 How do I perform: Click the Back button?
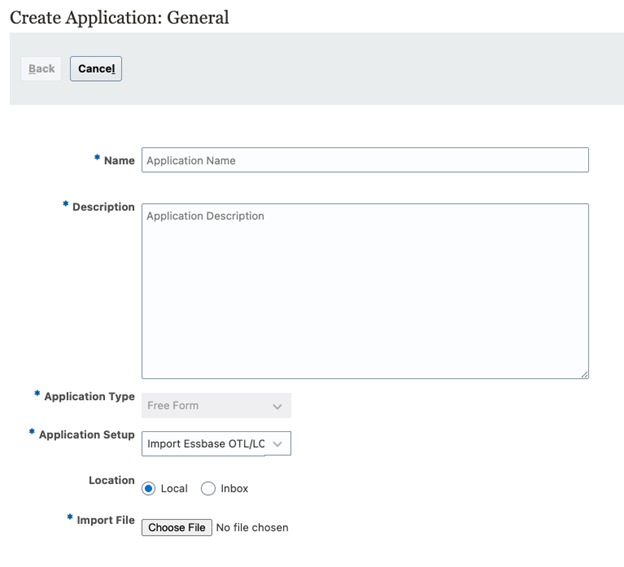point(42,69)
